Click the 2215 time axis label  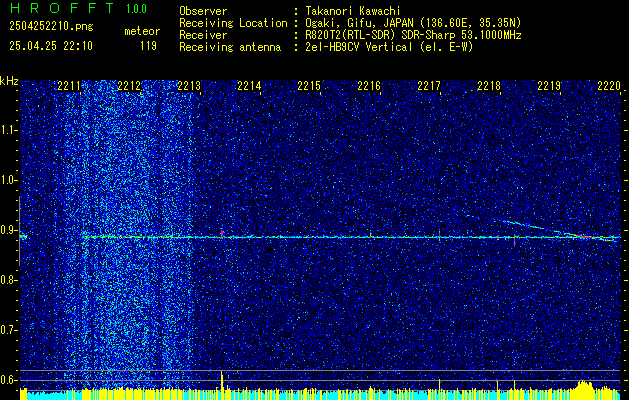309,85
